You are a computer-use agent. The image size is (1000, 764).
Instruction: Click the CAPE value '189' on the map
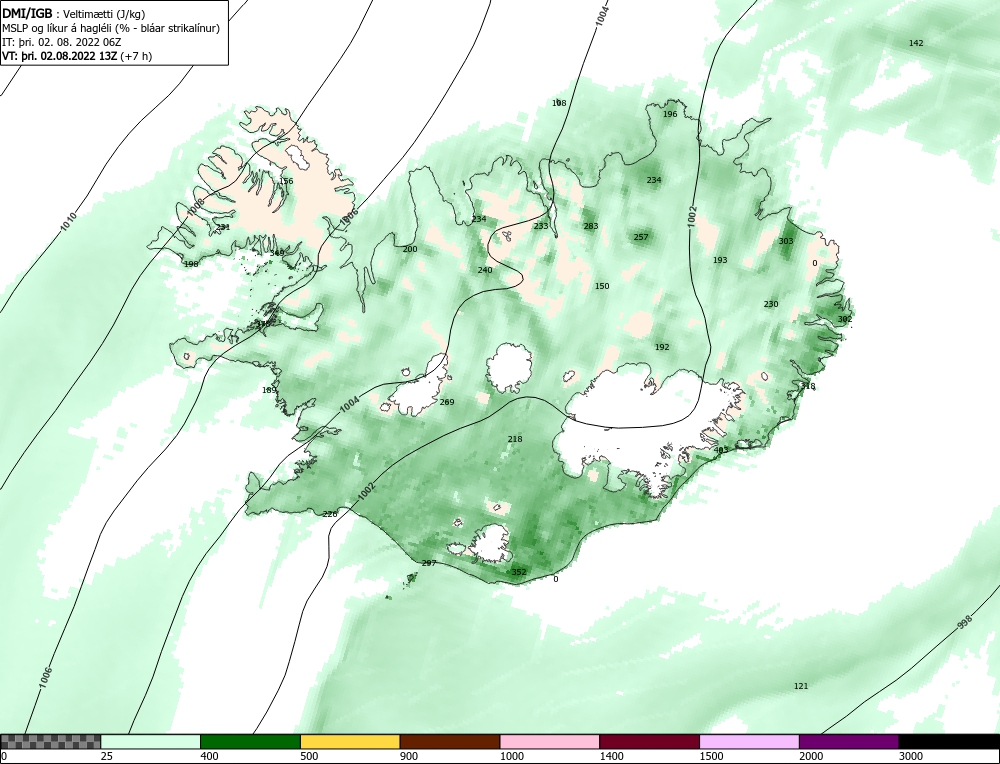tap(269, 391)
